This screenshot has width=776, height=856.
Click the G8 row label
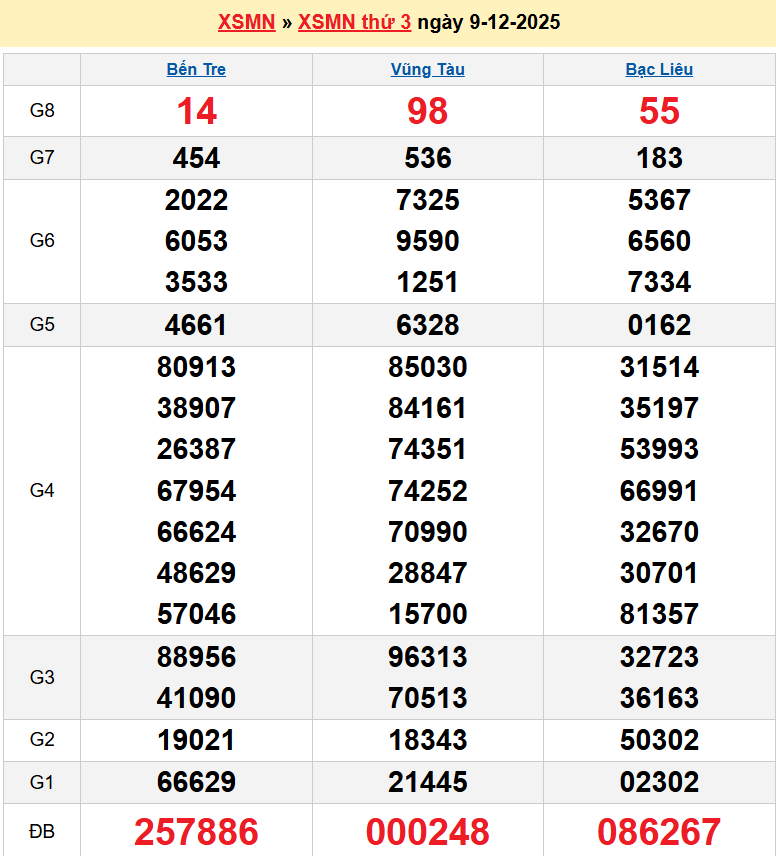point(42,111)
